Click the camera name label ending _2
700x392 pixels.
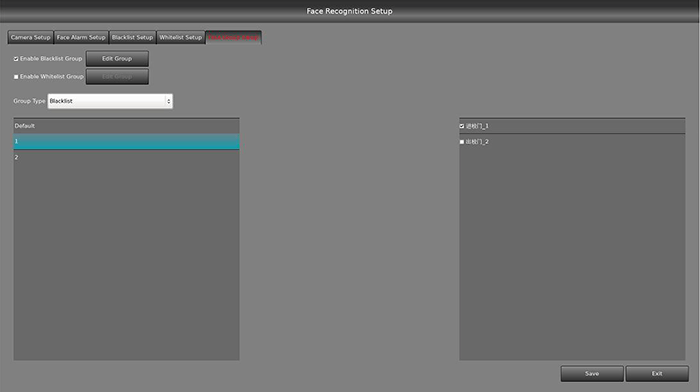tap(477, 142)
